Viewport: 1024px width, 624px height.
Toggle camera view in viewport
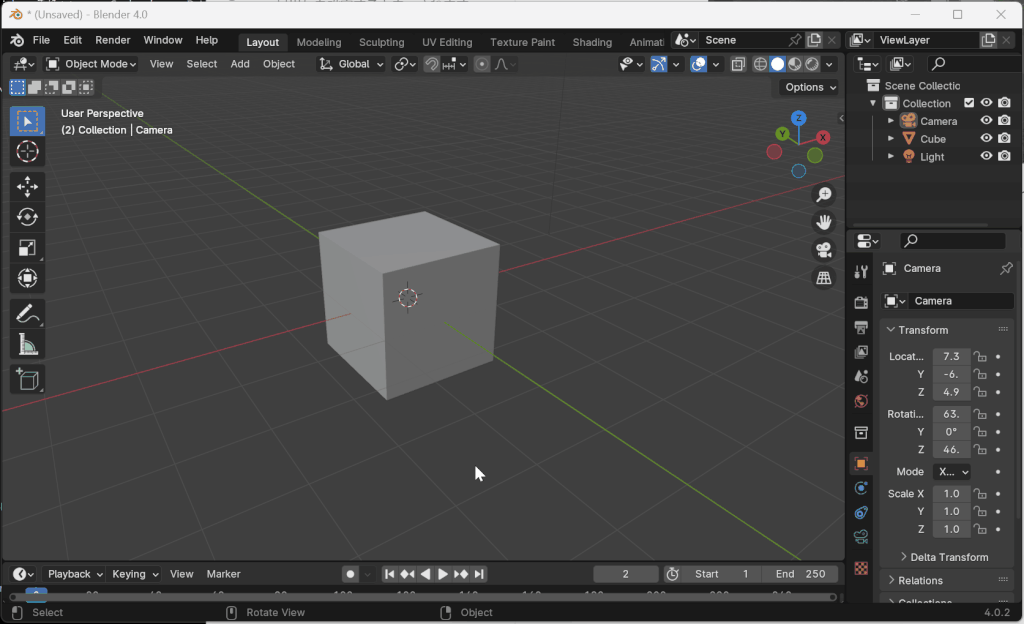pos(824,250)
